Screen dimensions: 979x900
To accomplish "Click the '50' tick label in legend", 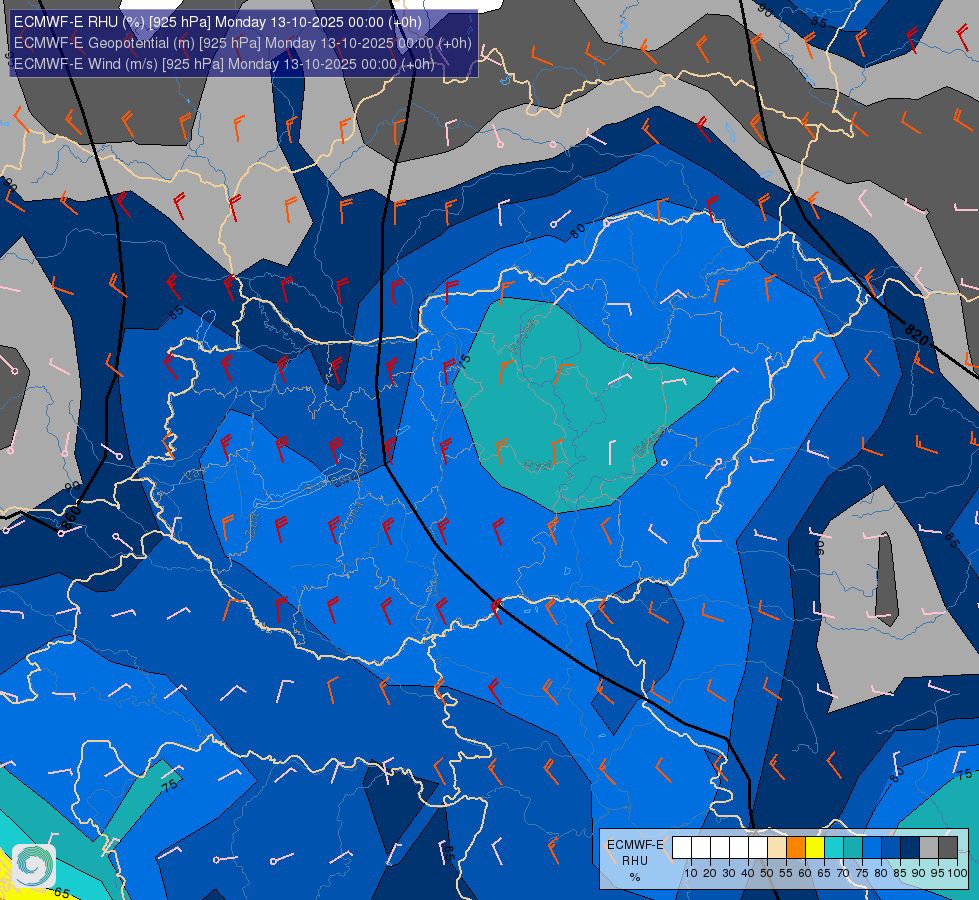I will (767, 873).
